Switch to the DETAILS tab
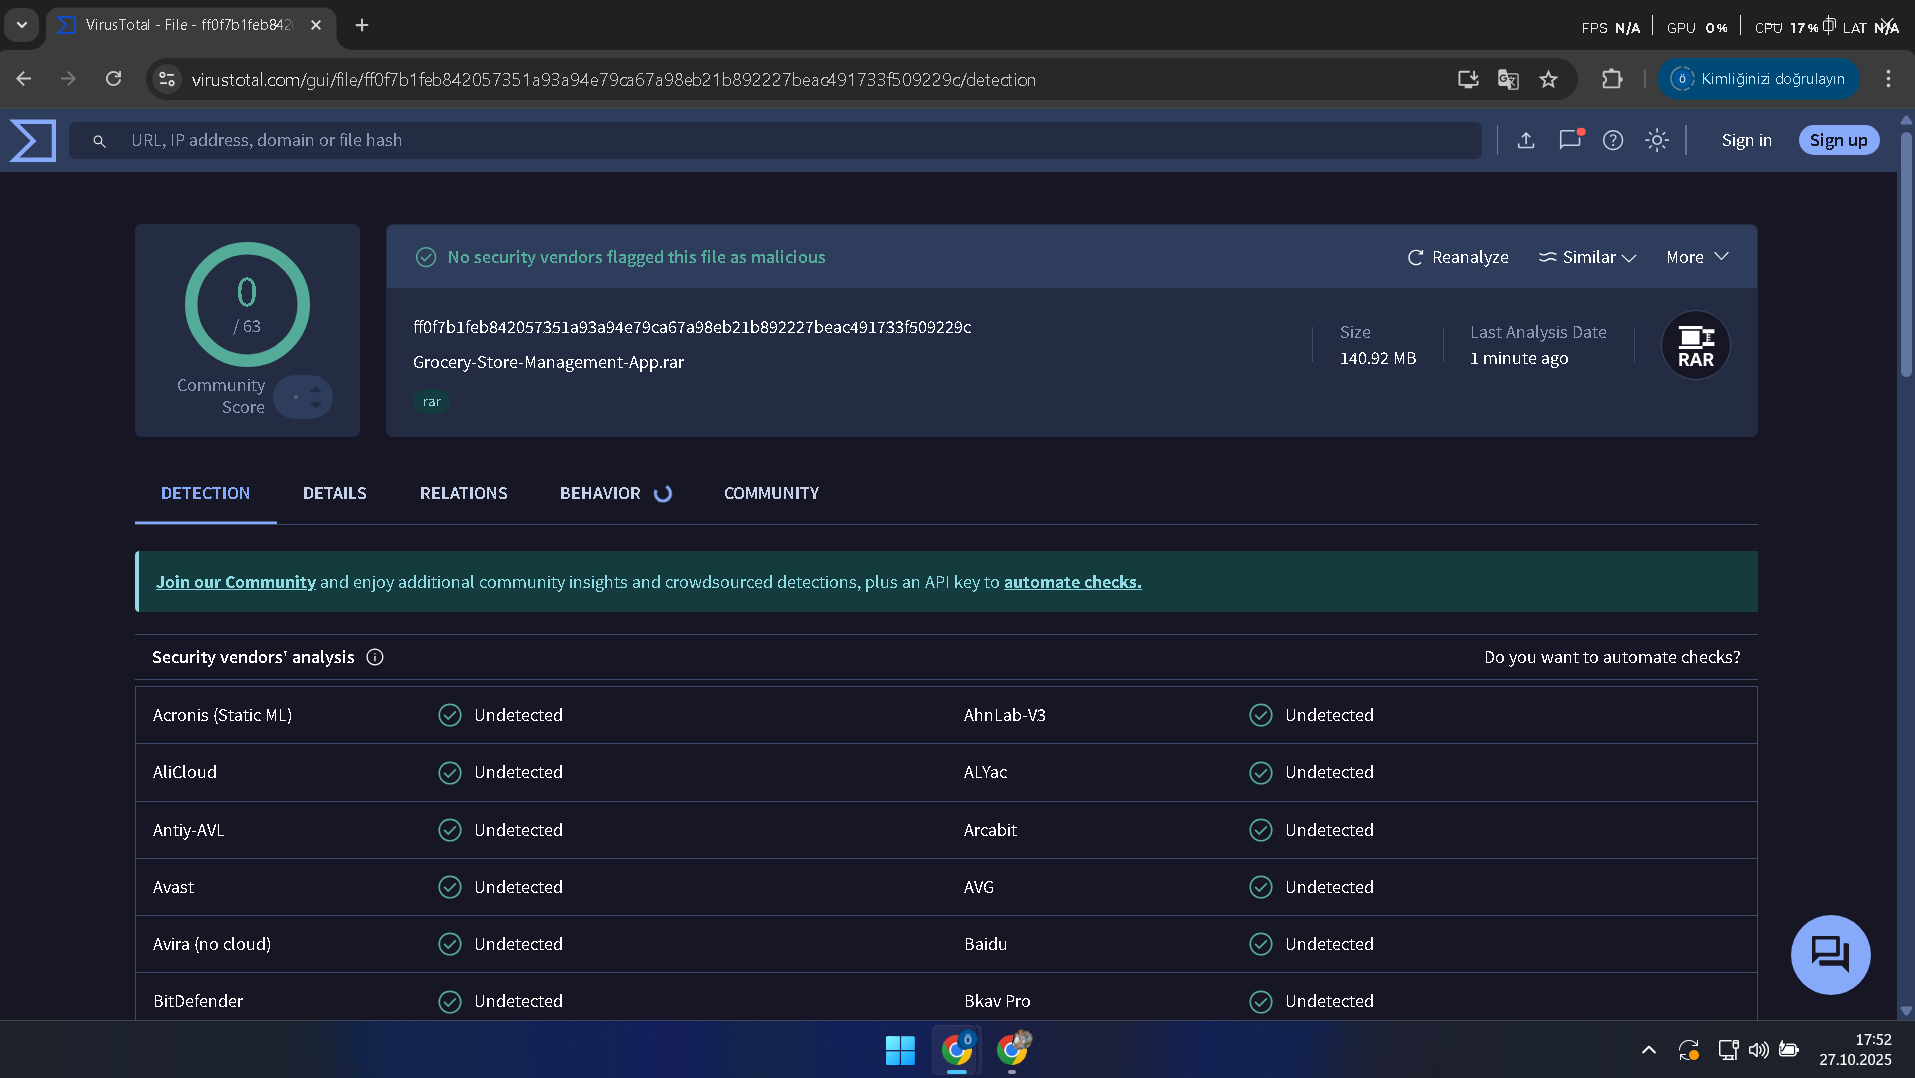The height and width of the screenshot is (1078, 1915). (x=334, y=493)
